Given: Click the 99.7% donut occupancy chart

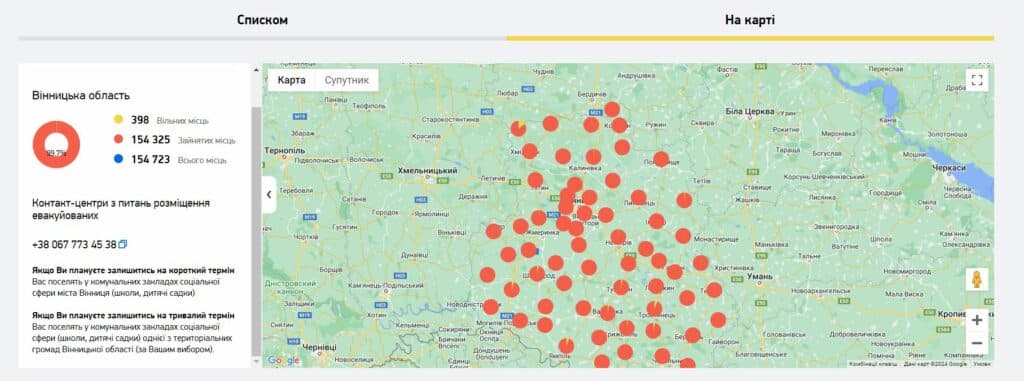Looking at the screenshot, I should coord(56,144).
